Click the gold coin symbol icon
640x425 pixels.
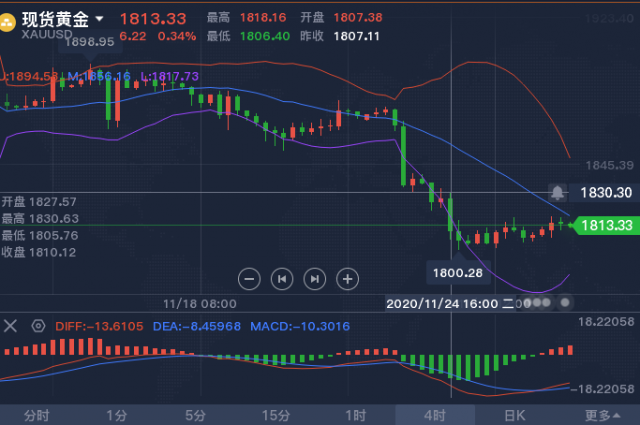(7, 22)
